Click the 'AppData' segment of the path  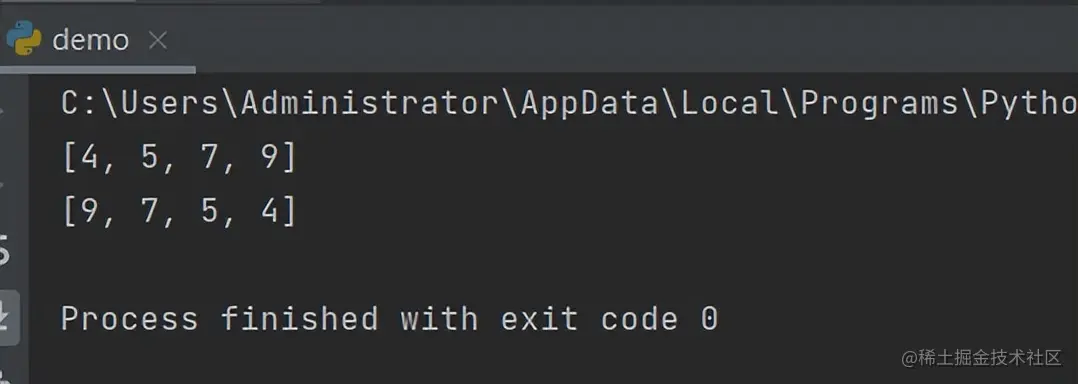coord(589,104)
